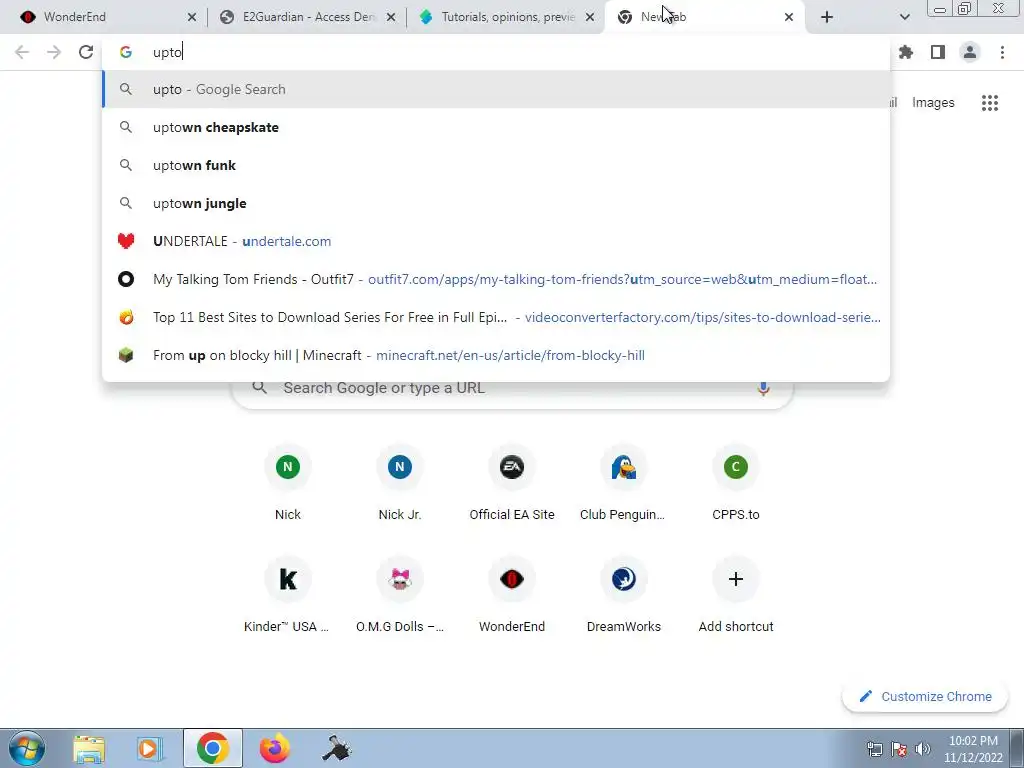Click the red heart Undertale favicon
This screenshot has width=1024, height=768.
[126, 241]
